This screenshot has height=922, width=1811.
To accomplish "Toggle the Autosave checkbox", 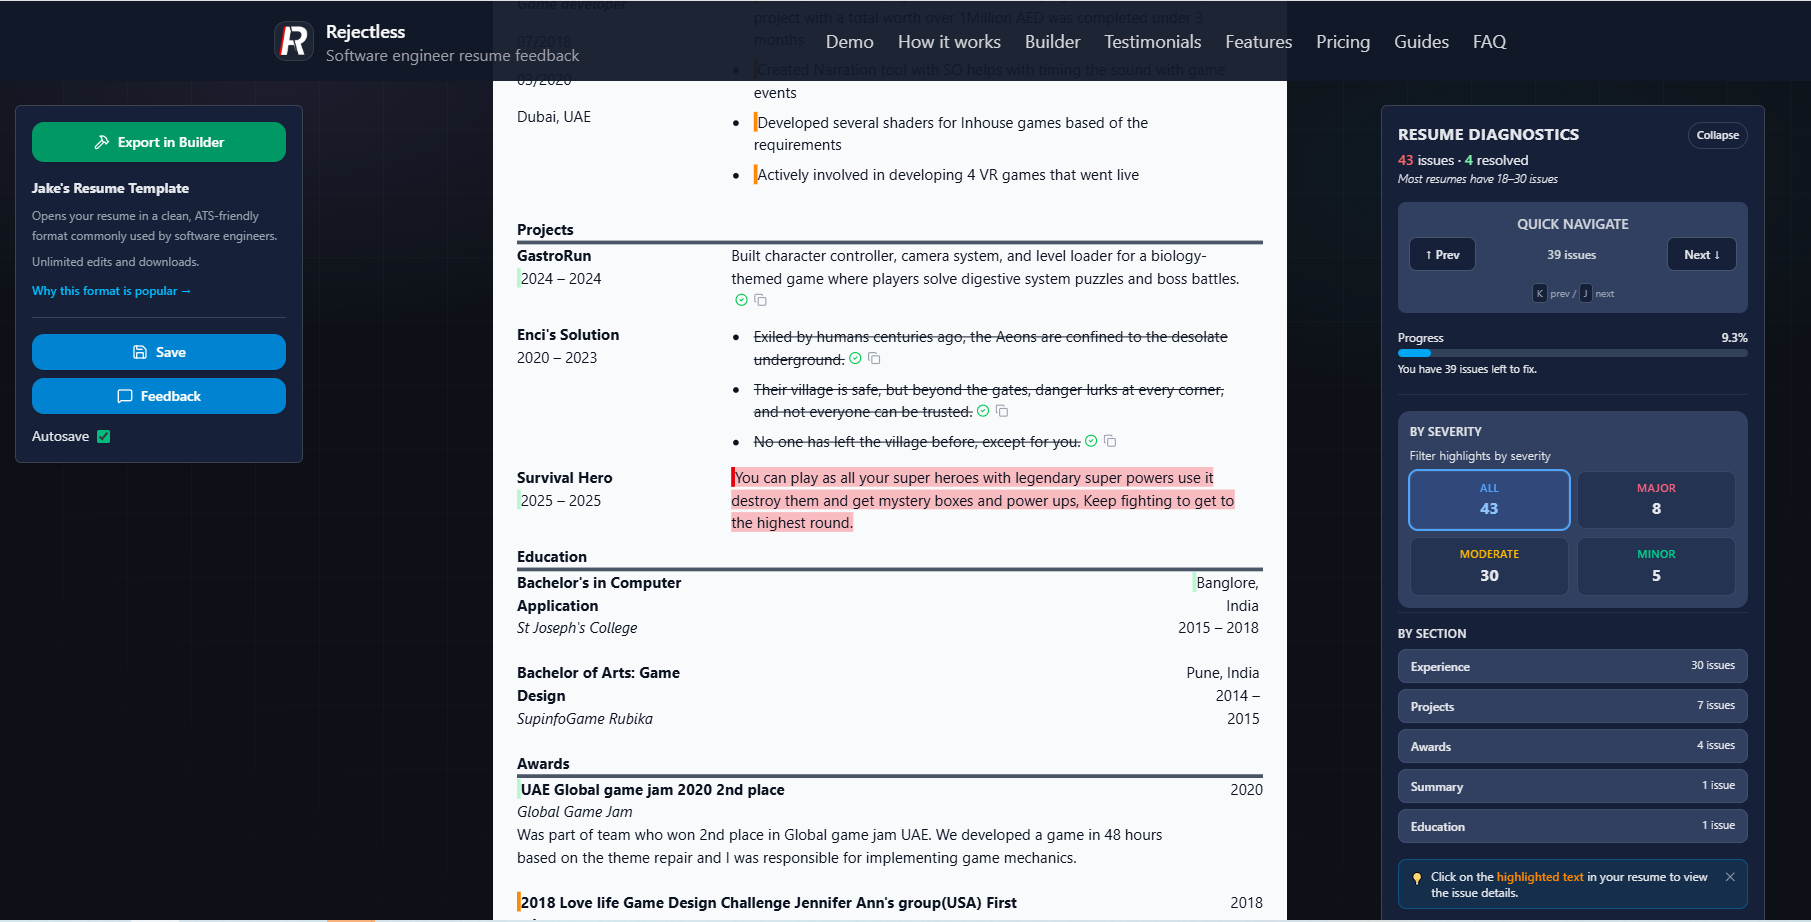I will [x=104, y=436].
